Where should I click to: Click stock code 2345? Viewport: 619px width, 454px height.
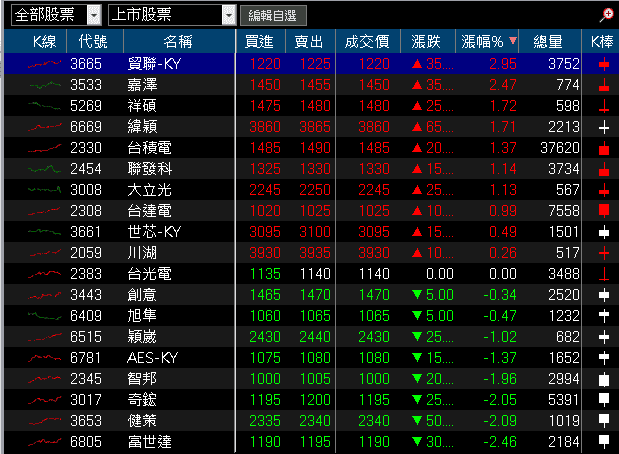point(86,379)
